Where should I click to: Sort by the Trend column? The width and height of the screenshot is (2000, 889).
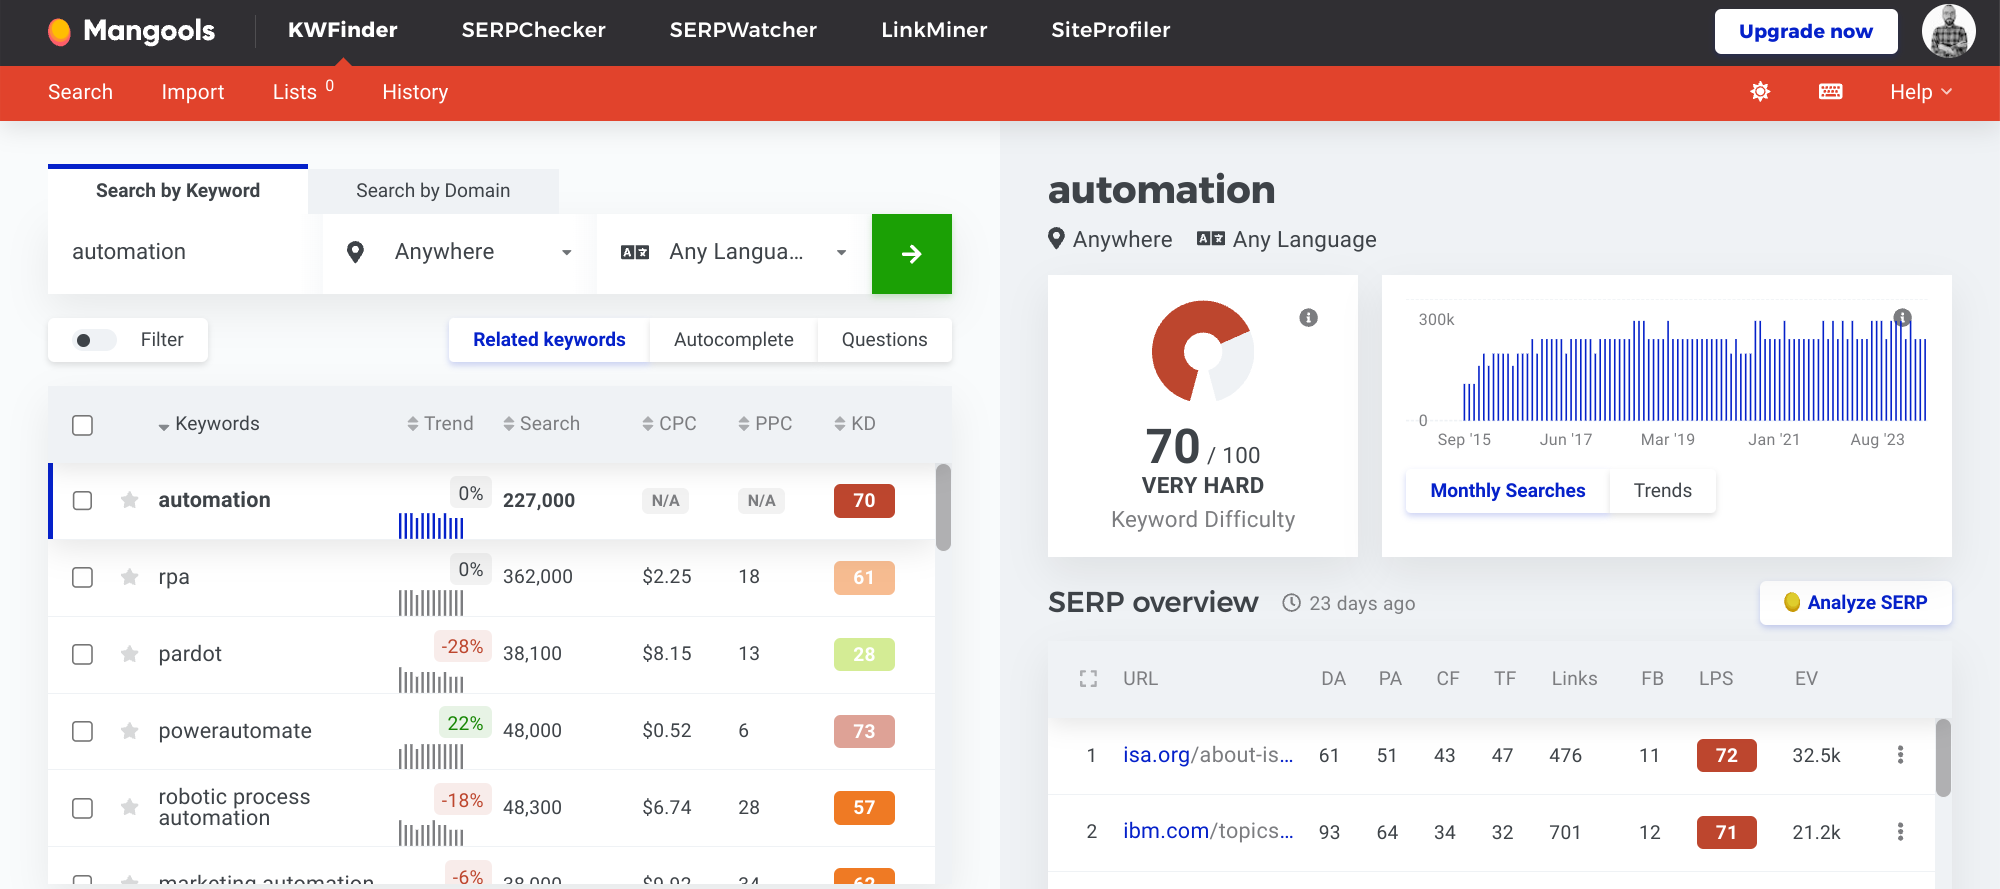(x=440, y=424)
